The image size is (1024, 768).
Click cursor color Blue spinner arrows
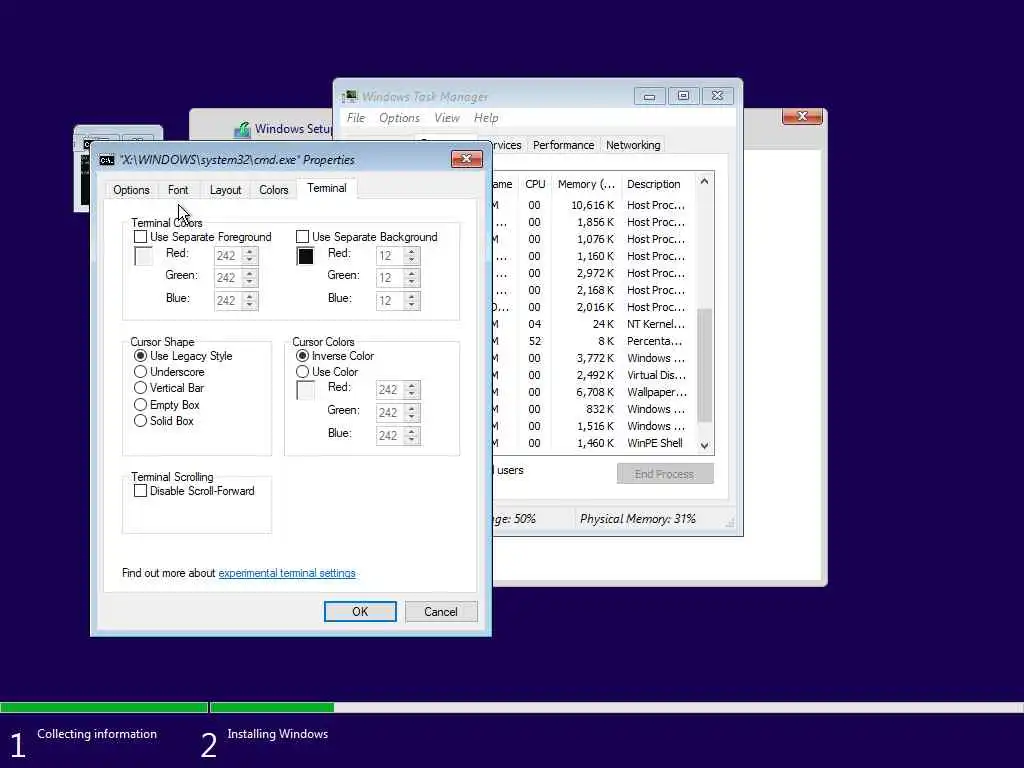click(411, 436)
